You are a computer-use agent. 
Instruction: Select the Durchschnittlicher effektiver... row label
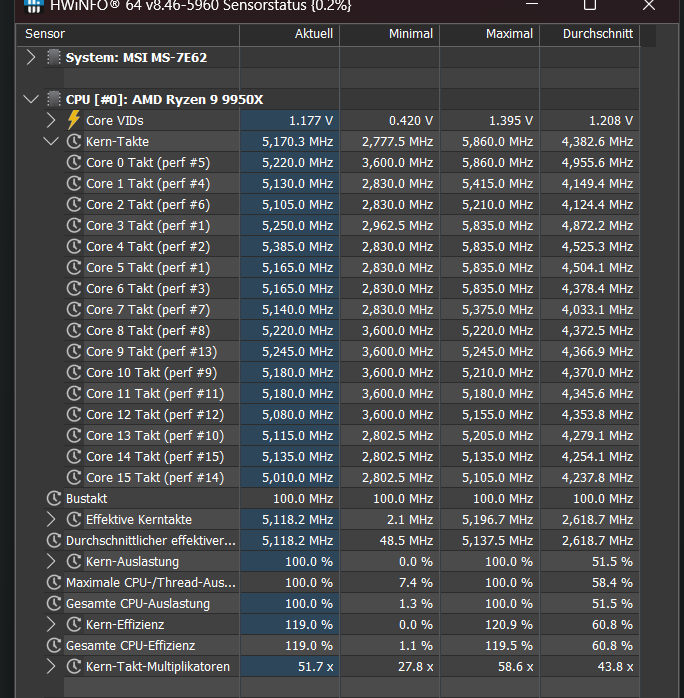point(150,540)
